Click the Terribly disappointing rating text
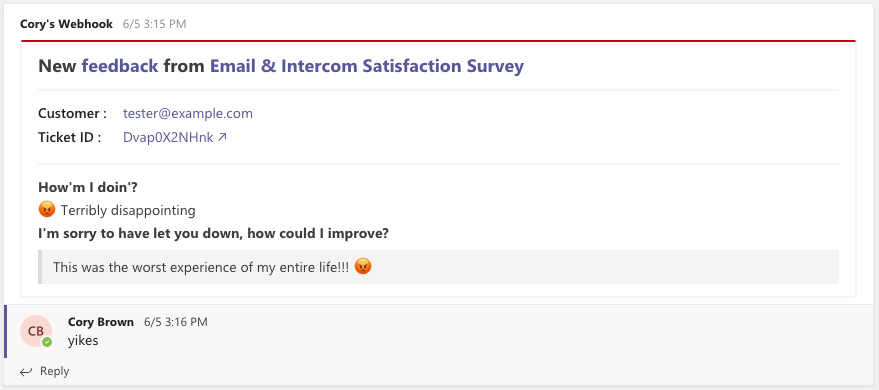The width and height of the screenshot is (879, 390). point(128,211)
